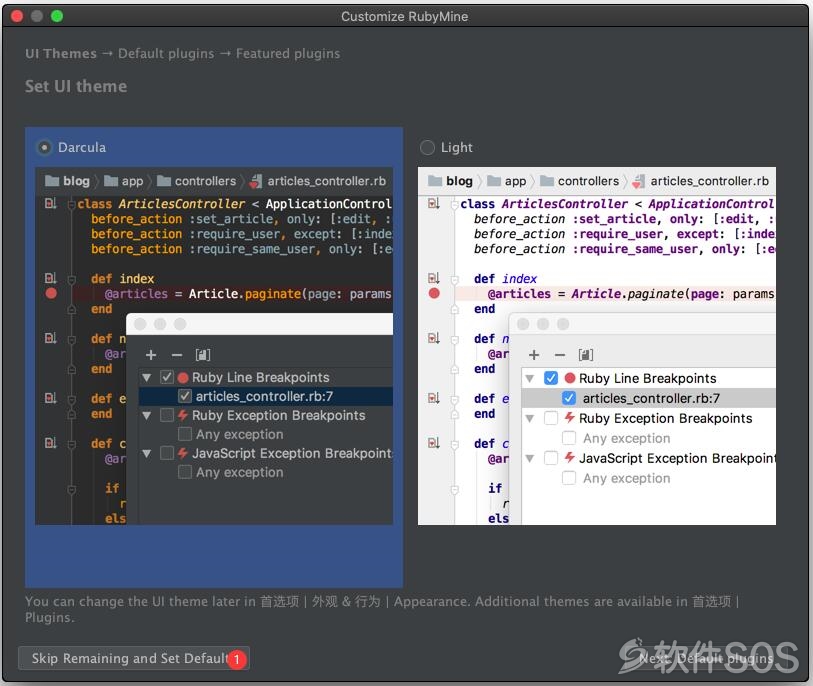
Task: Click the remove breakpoint minus icon in Darcula preview
Action: pyautogui.click(x=177, y=355)
